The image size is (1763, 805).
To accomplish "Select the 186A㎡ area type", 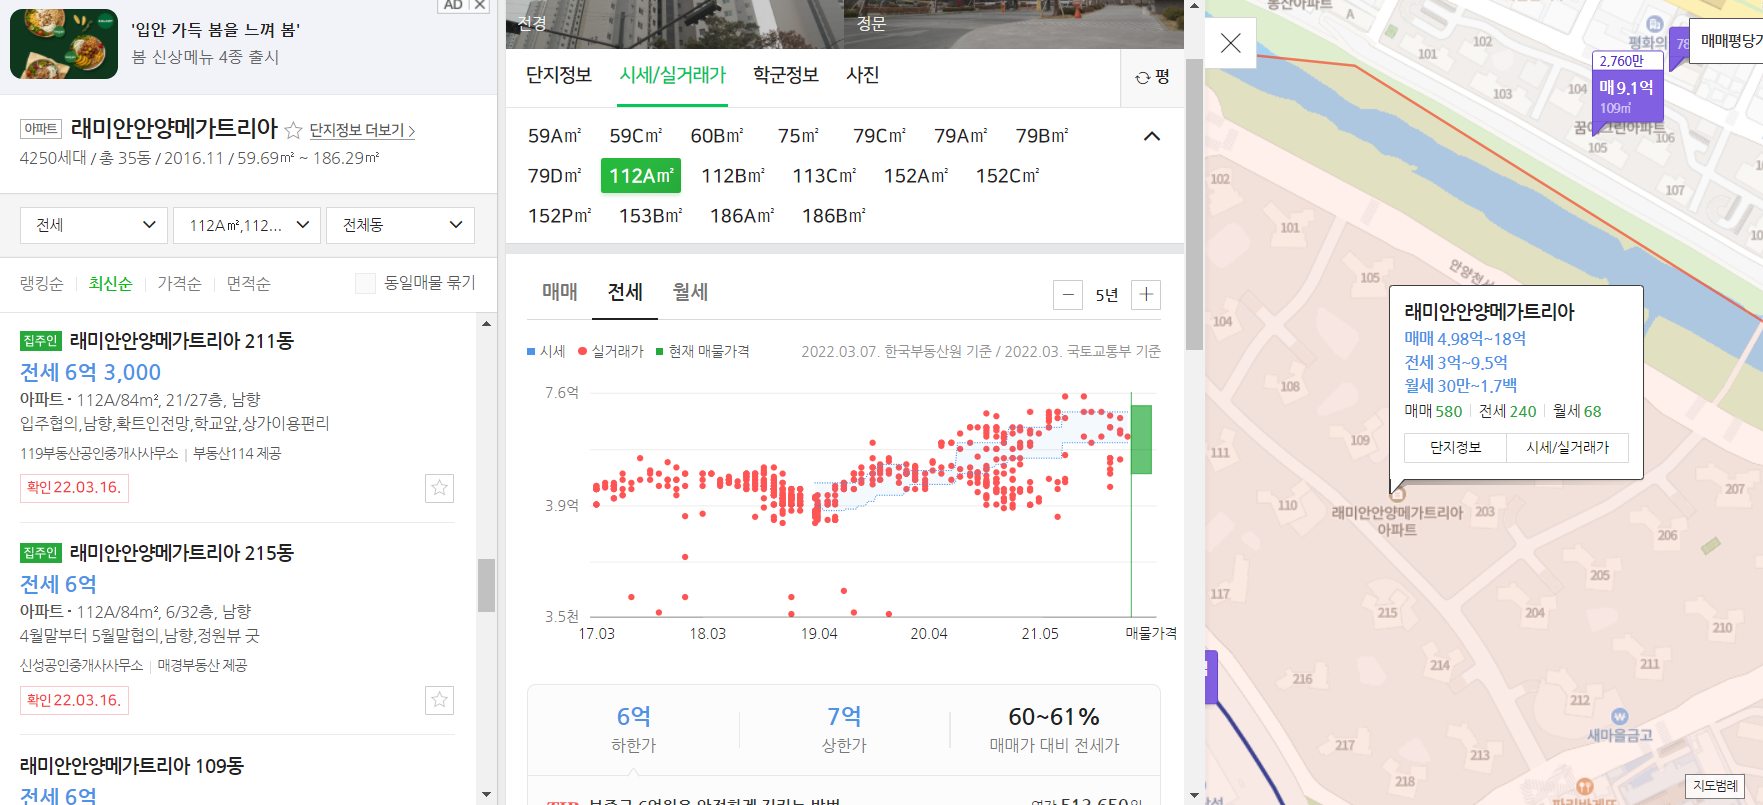I will tap(742, 216).
